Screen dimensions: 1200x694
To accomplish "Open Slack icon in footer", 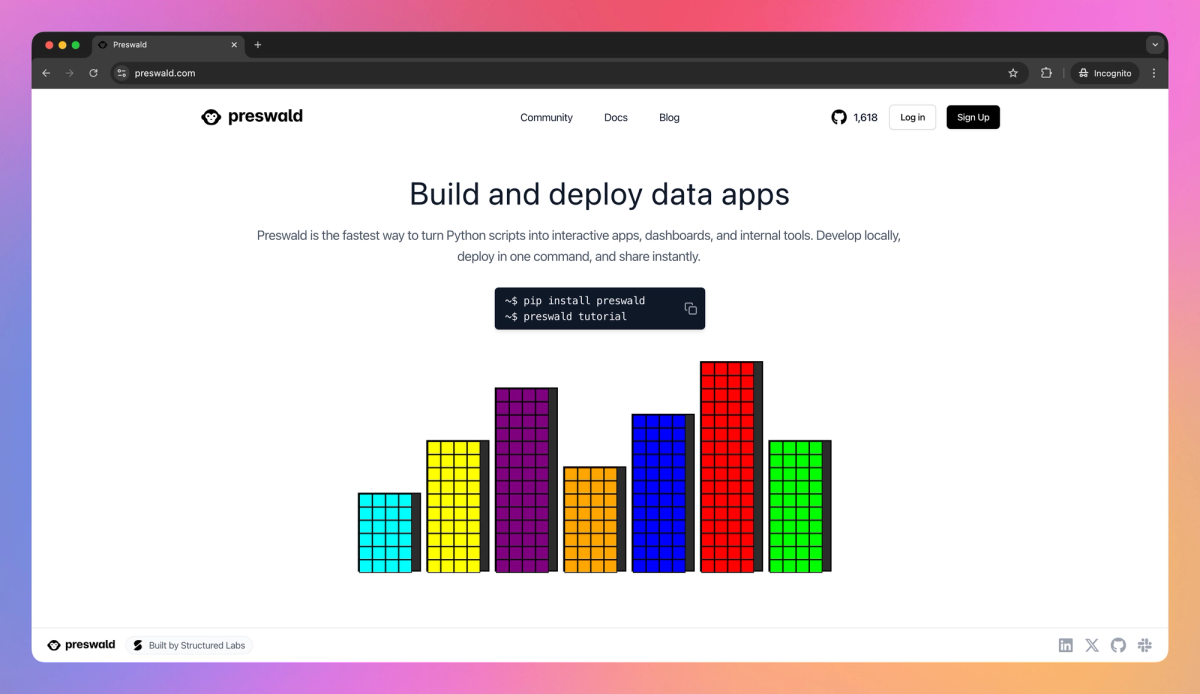I will (1145, 645).
